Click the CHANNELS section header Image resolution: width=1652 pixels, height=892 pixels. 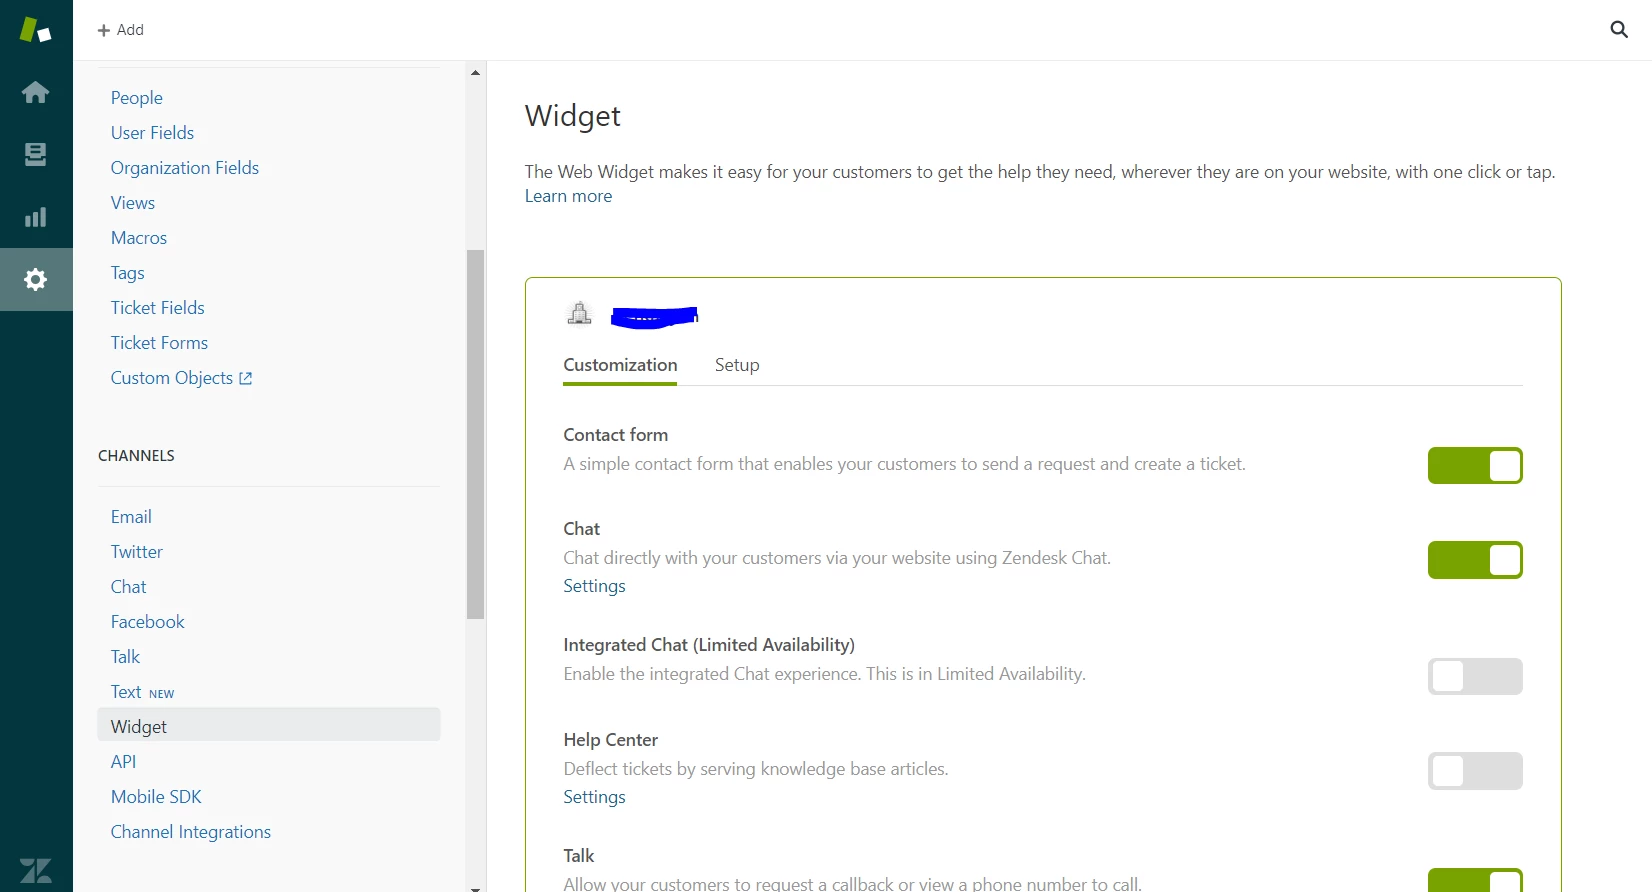[136, 456]
